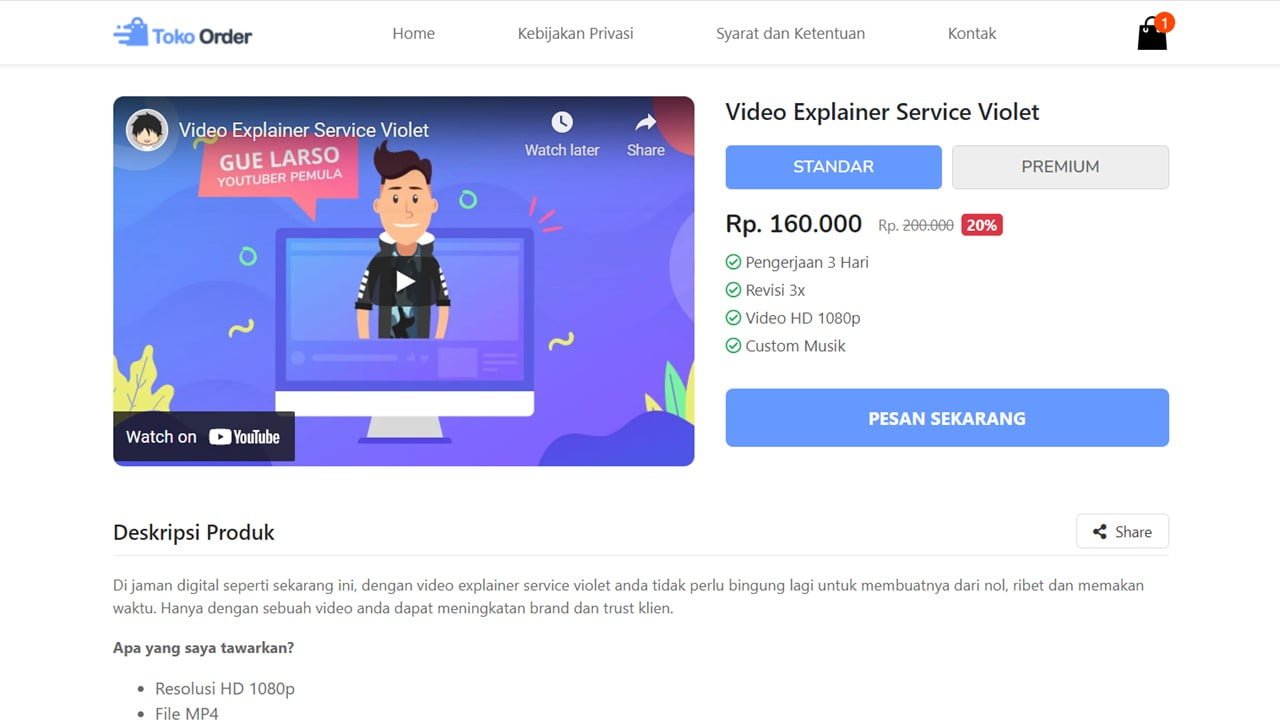The height and width of the screenshot is (720, 1280).
Task: Click the cart notification badge
Action: (1164, 22)
